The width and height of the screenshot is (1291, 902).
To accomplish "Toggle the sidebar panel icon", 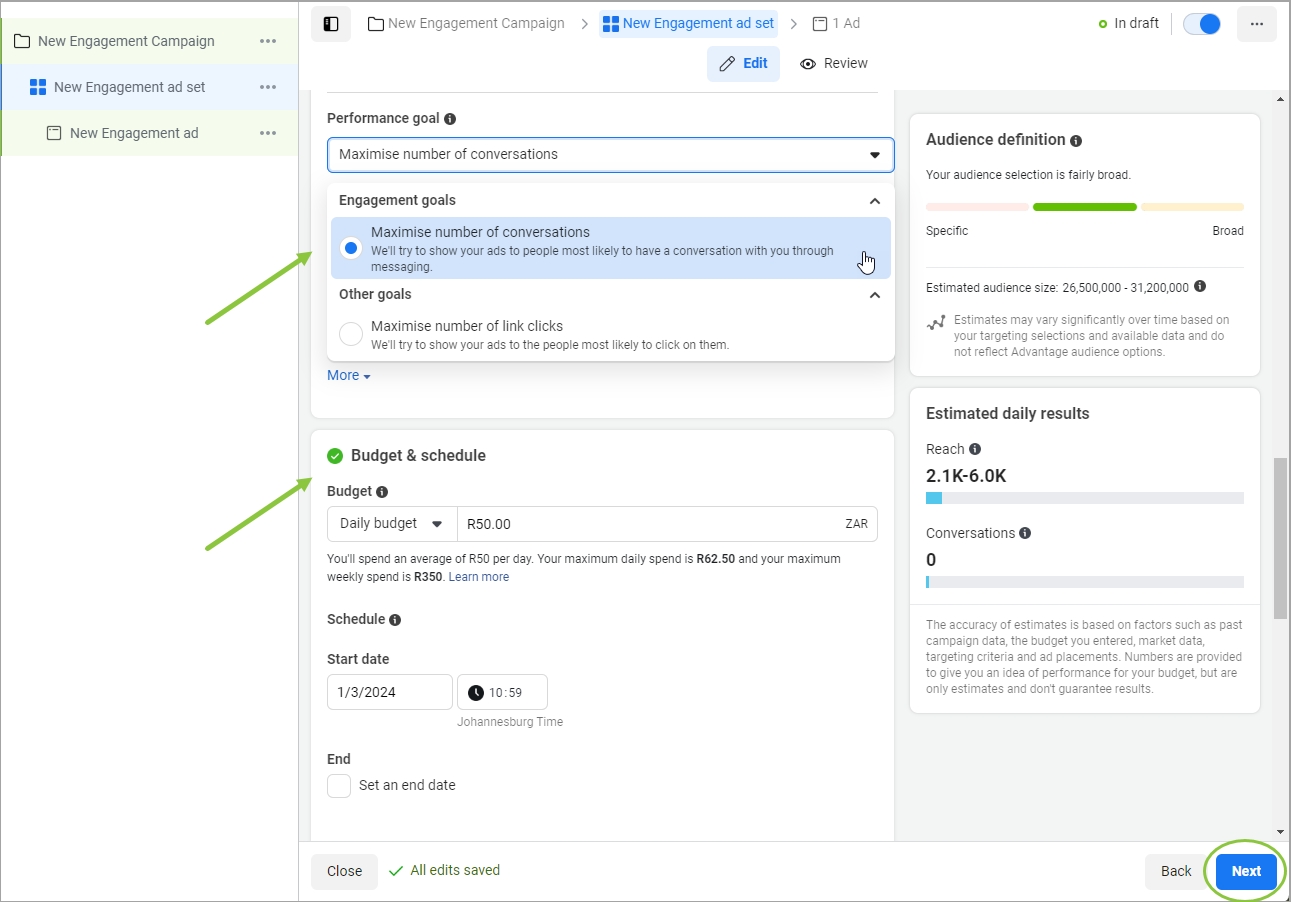I will 331,24.
